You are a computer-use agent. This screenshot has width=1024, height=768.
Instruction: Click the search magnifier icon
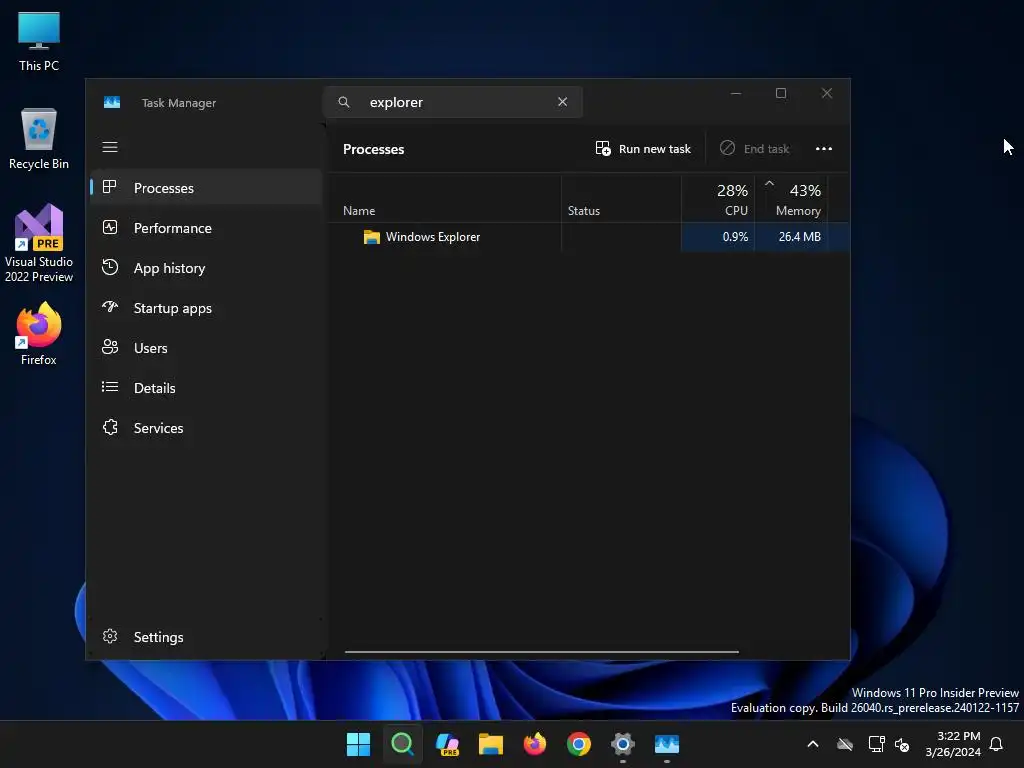(x=344, y=102)
